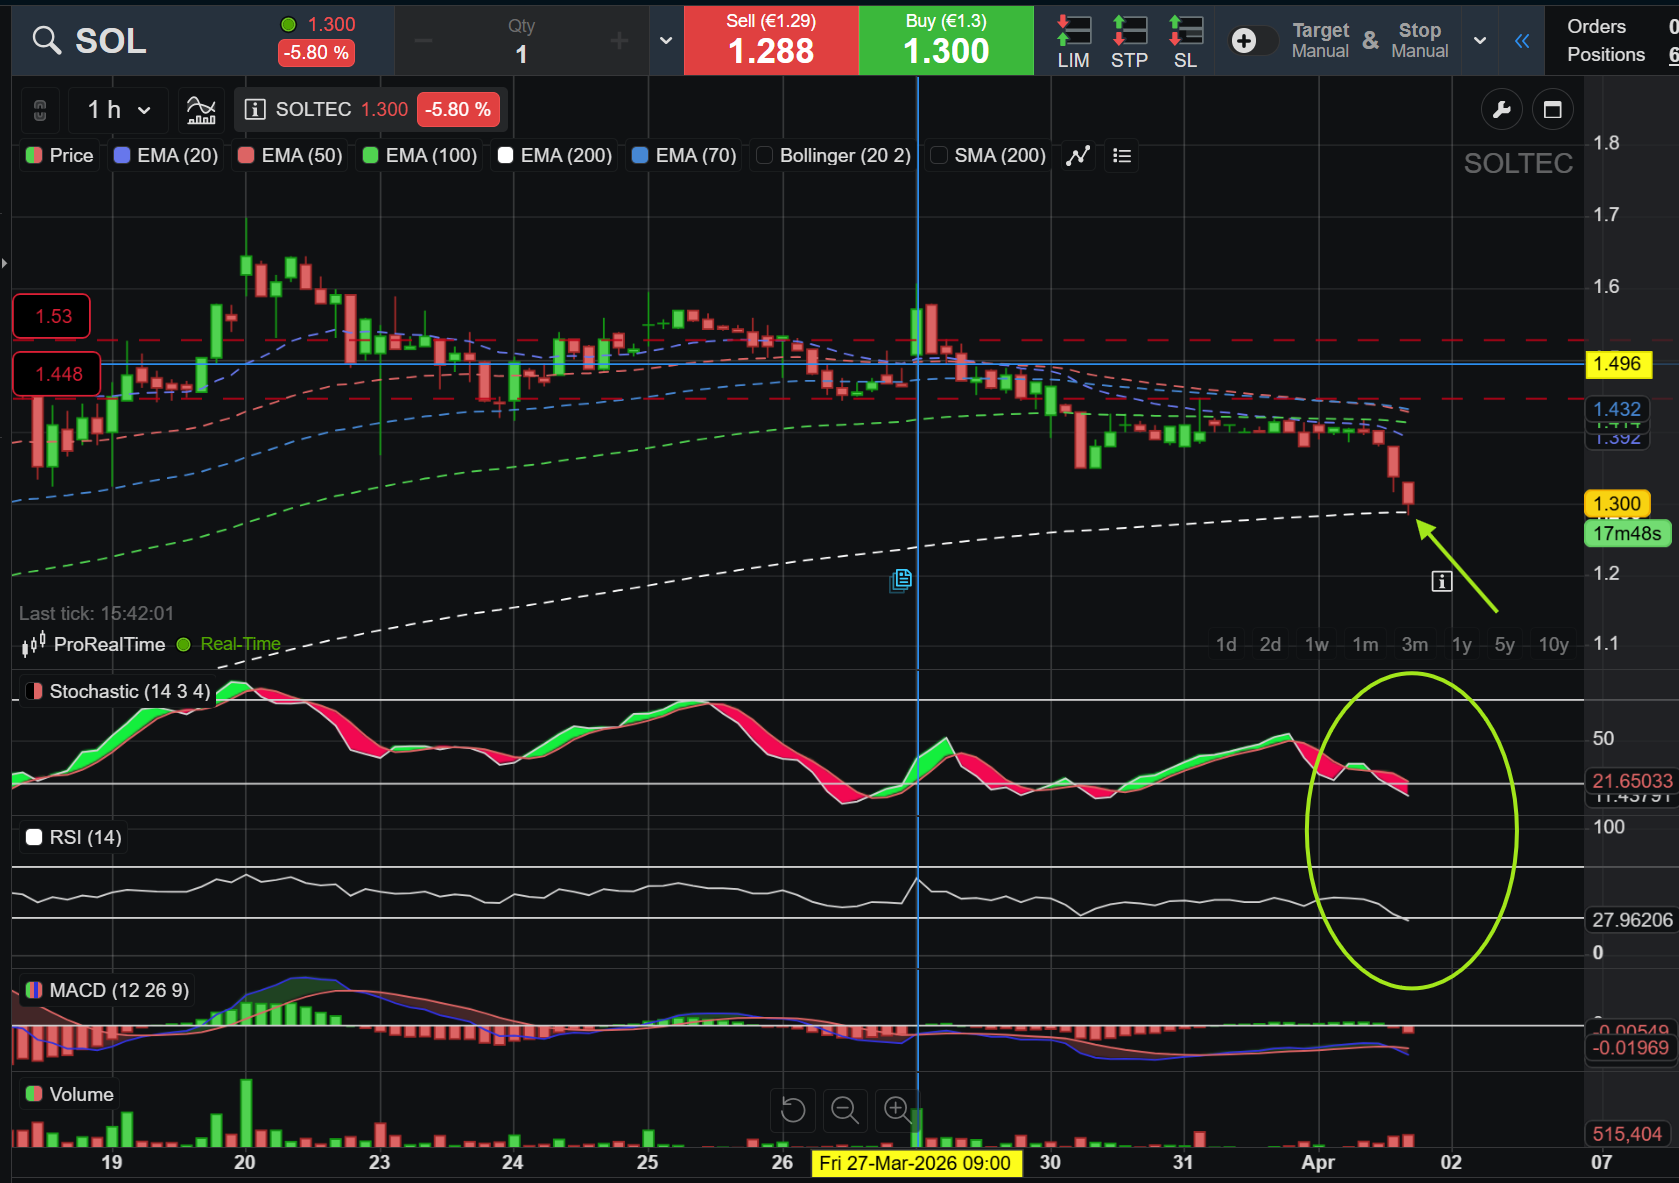Screen dimensions: 1679x1183
Task: Click the LIM limit order icon
Action: [1073, 41]
